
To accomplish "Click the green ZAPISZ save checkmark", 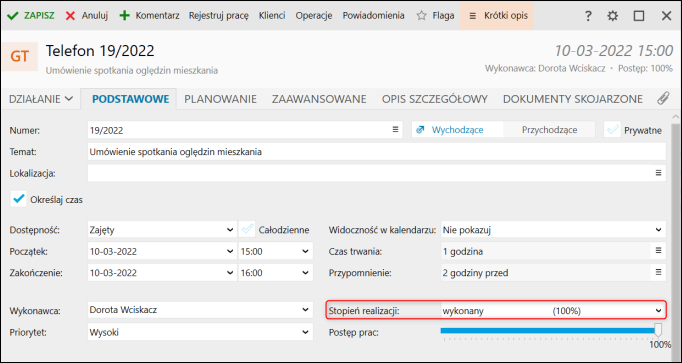I will pyautogui.click(x=13, y=16).
